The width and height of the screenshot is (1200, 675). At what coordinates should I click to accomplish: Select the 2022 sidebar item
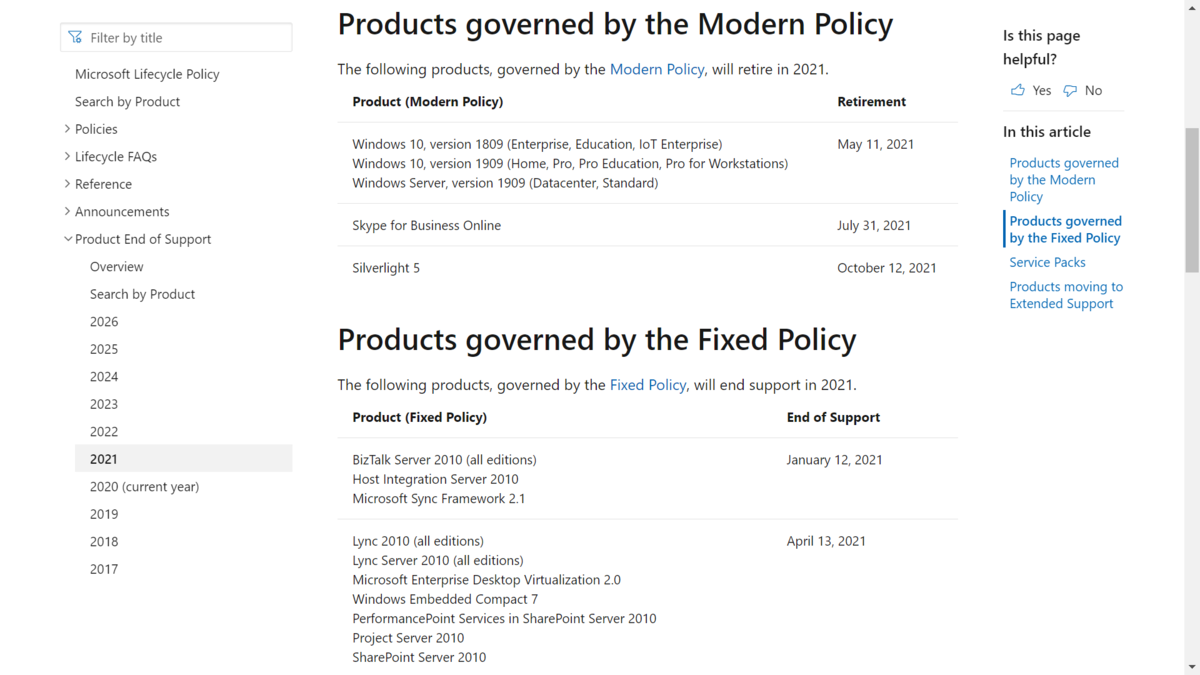(104, 431)
